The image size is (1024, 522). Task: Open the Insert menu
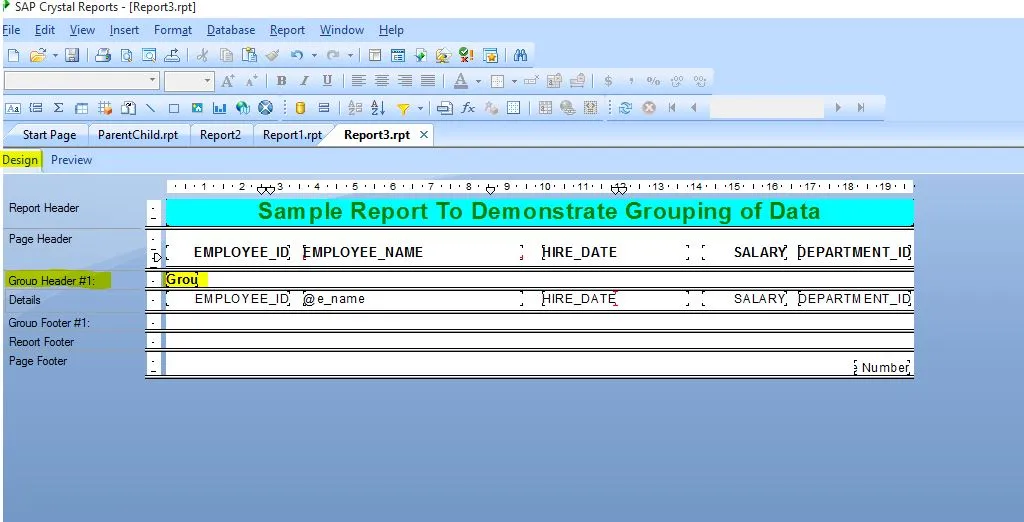[124, 30]
